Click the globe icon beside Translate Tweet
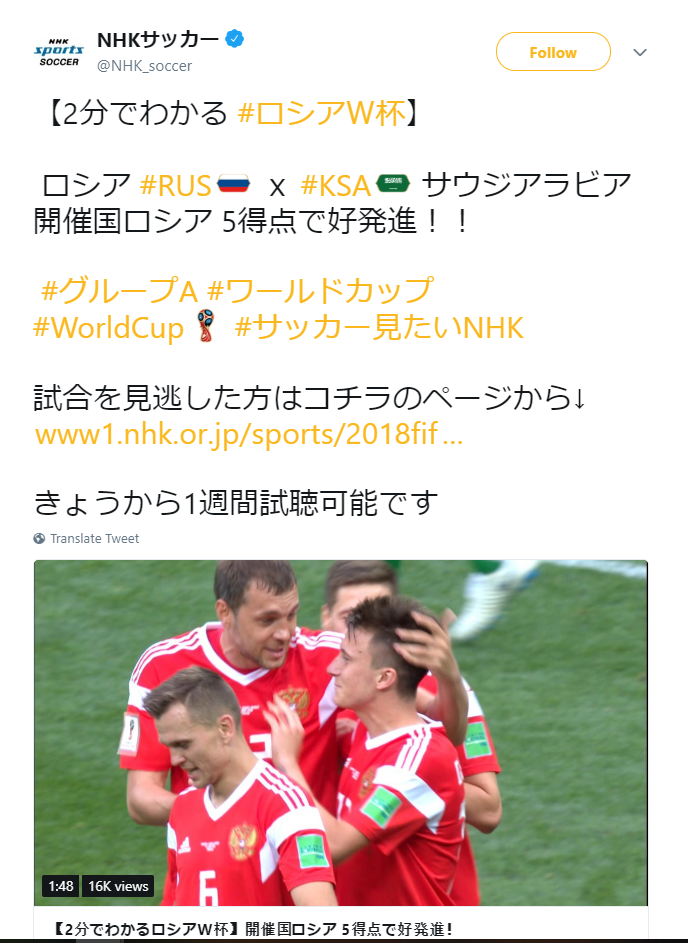This screenshot has width=688, height=943. (39, 538)
